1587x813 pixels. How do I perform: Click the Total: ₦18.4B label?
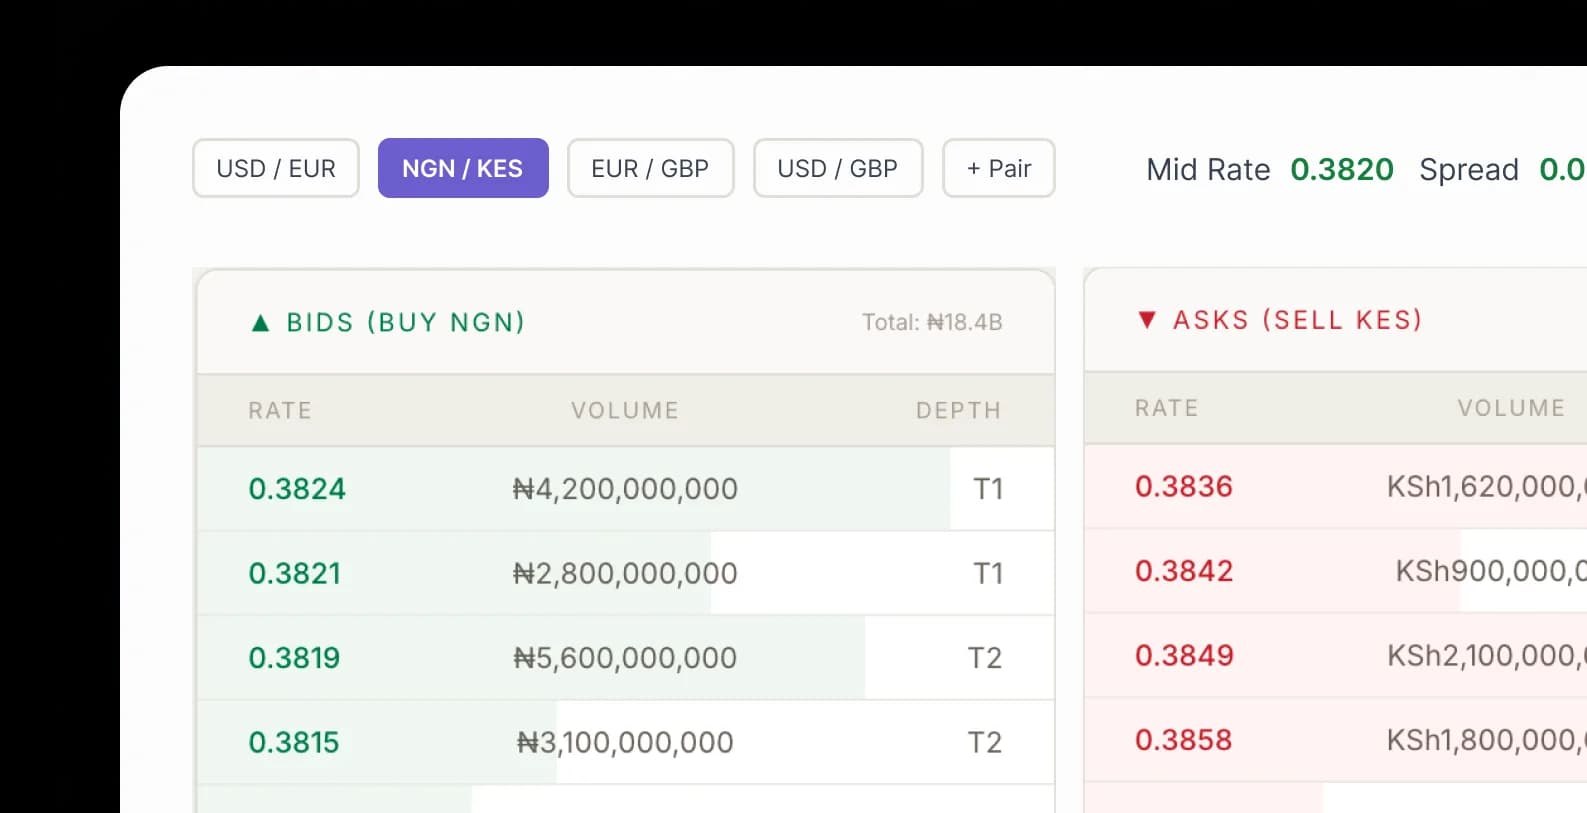pos(932,322)
